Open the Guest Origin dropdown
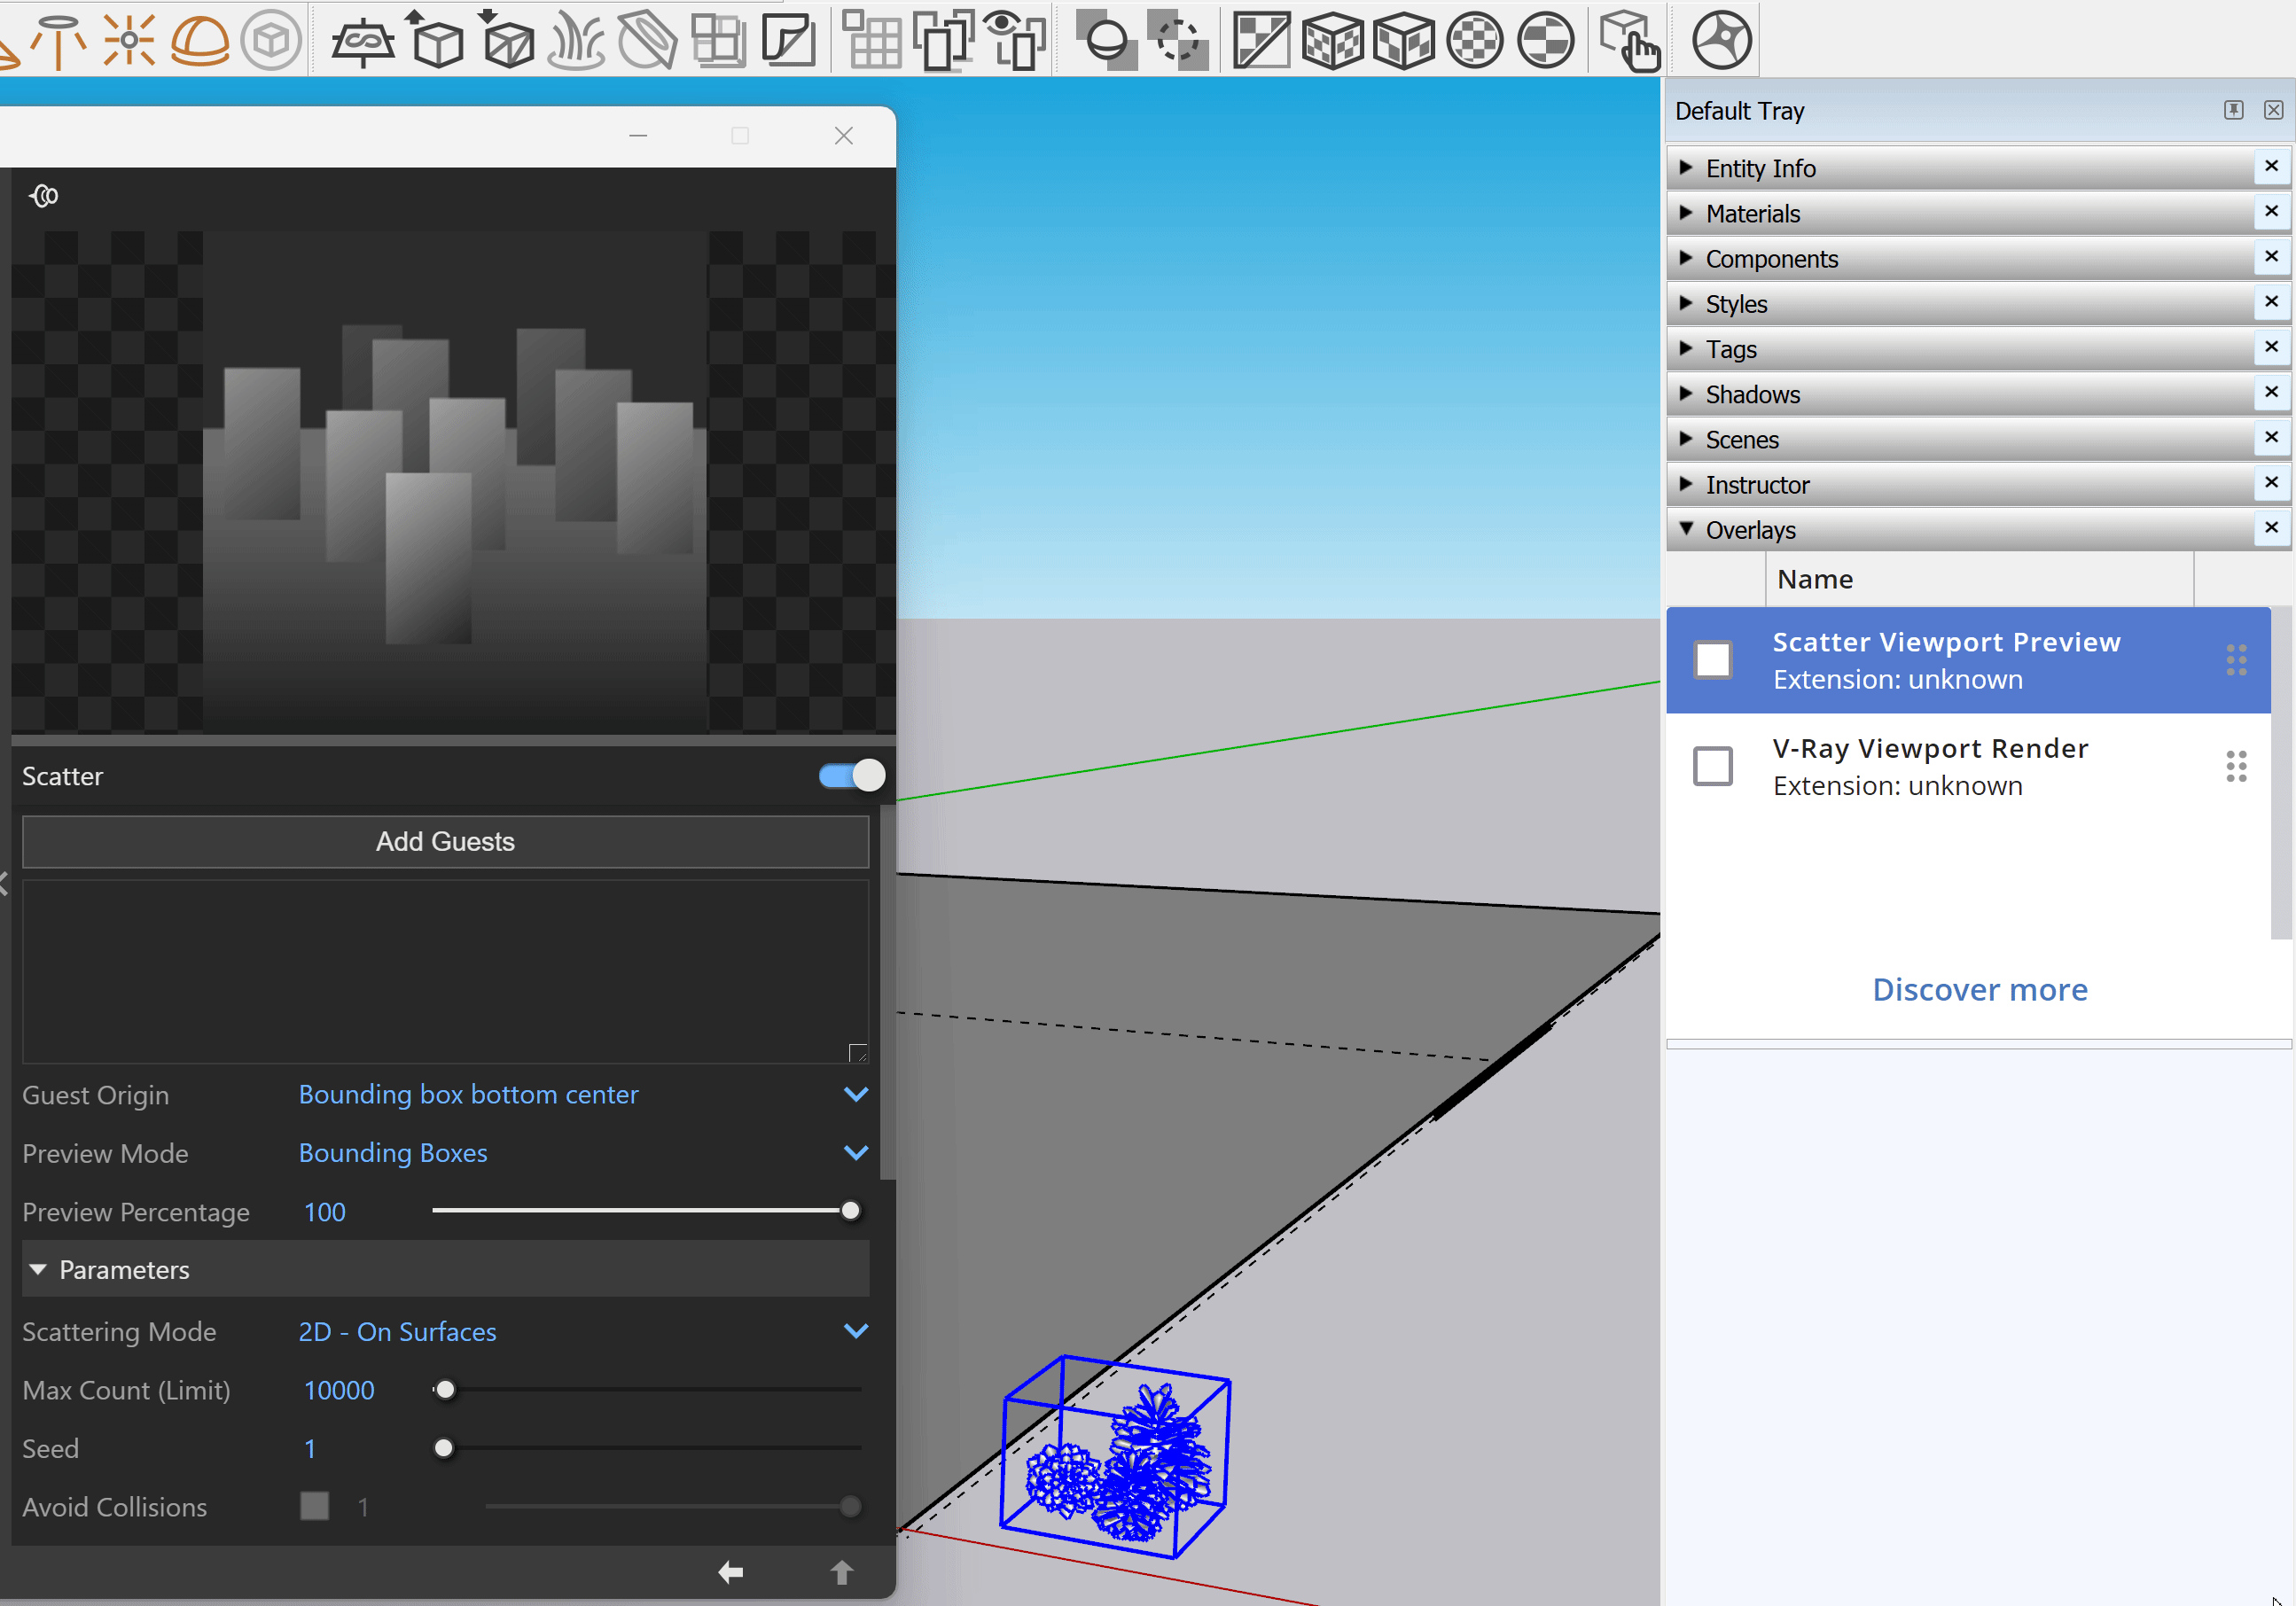This screenshot has height=1606, width=2296. click(855, 1094)
